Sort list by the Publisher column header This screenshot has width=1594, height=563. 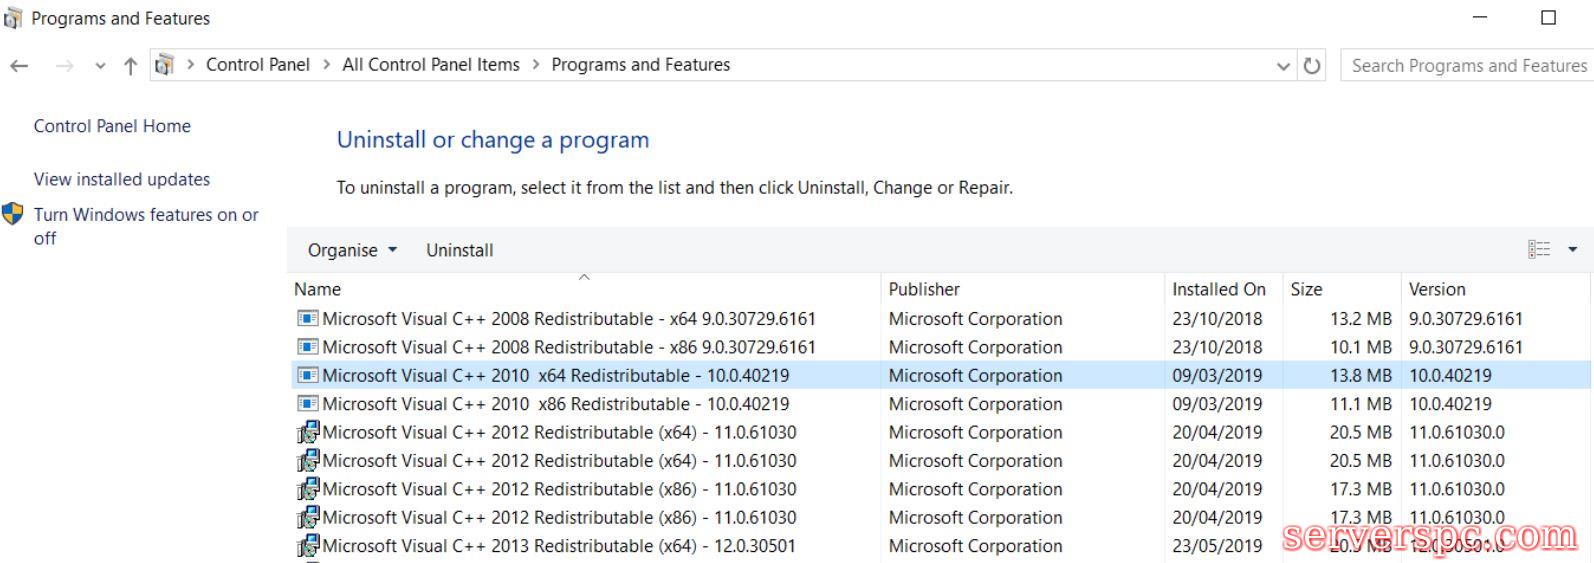(x=924, y=289)
